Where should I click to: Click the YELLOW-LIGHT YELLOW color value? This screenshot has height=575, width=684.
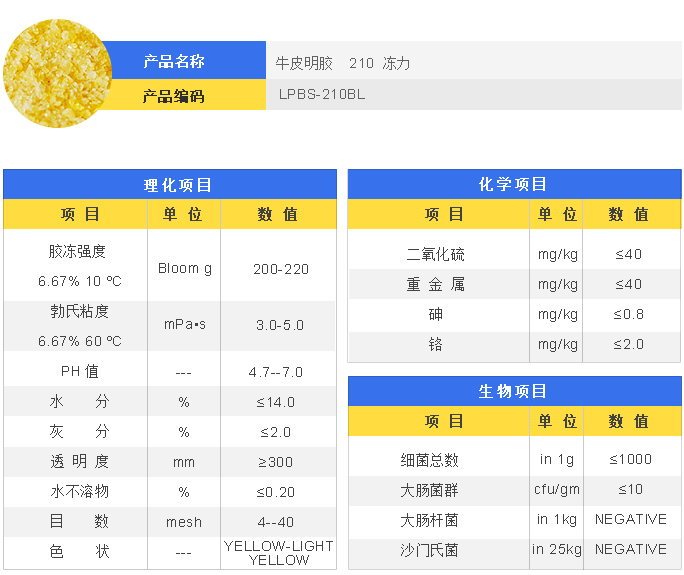(279, 552)
